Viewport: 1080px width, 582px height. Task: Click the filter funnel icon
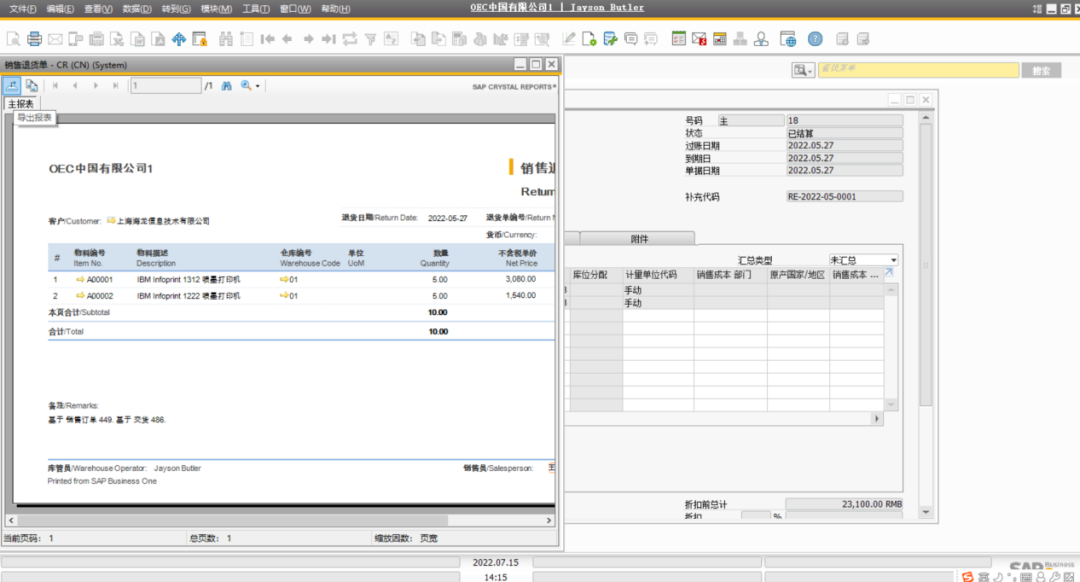(x=371, y=39)
